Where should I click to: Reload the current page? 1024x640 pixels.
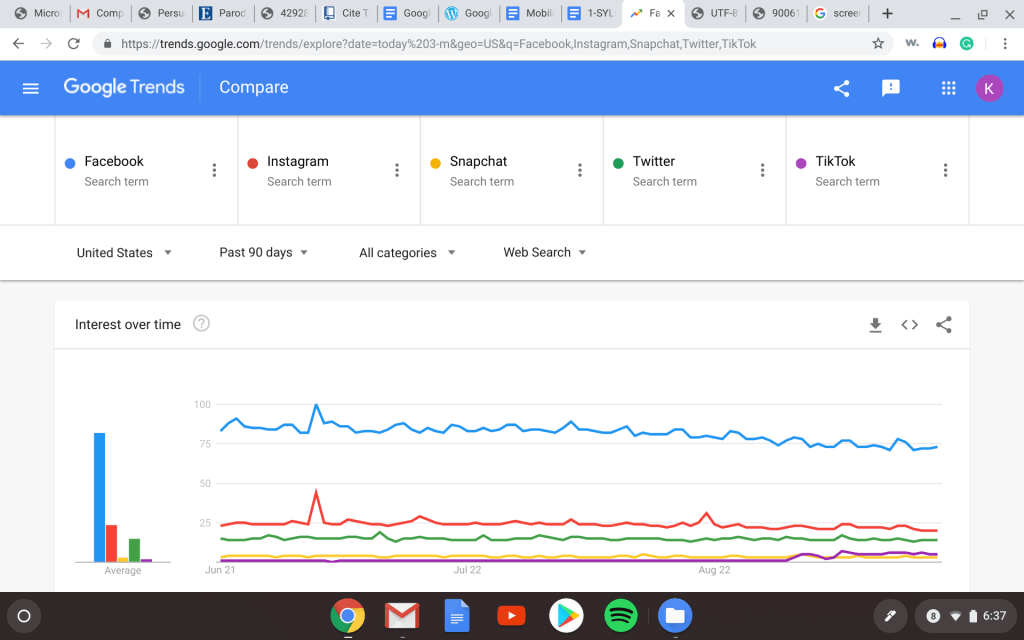click(73, 44)
